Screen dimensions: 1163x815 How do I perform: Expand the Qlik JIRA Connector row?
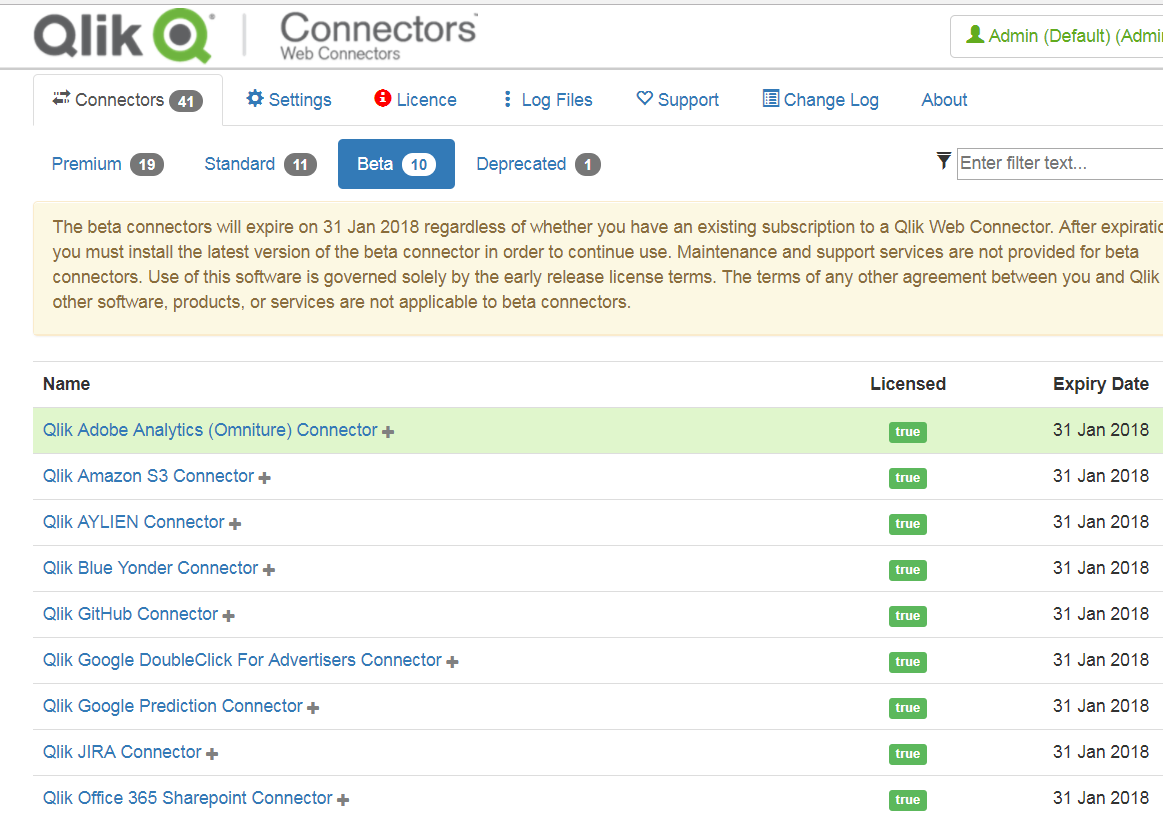pos(212,754)
